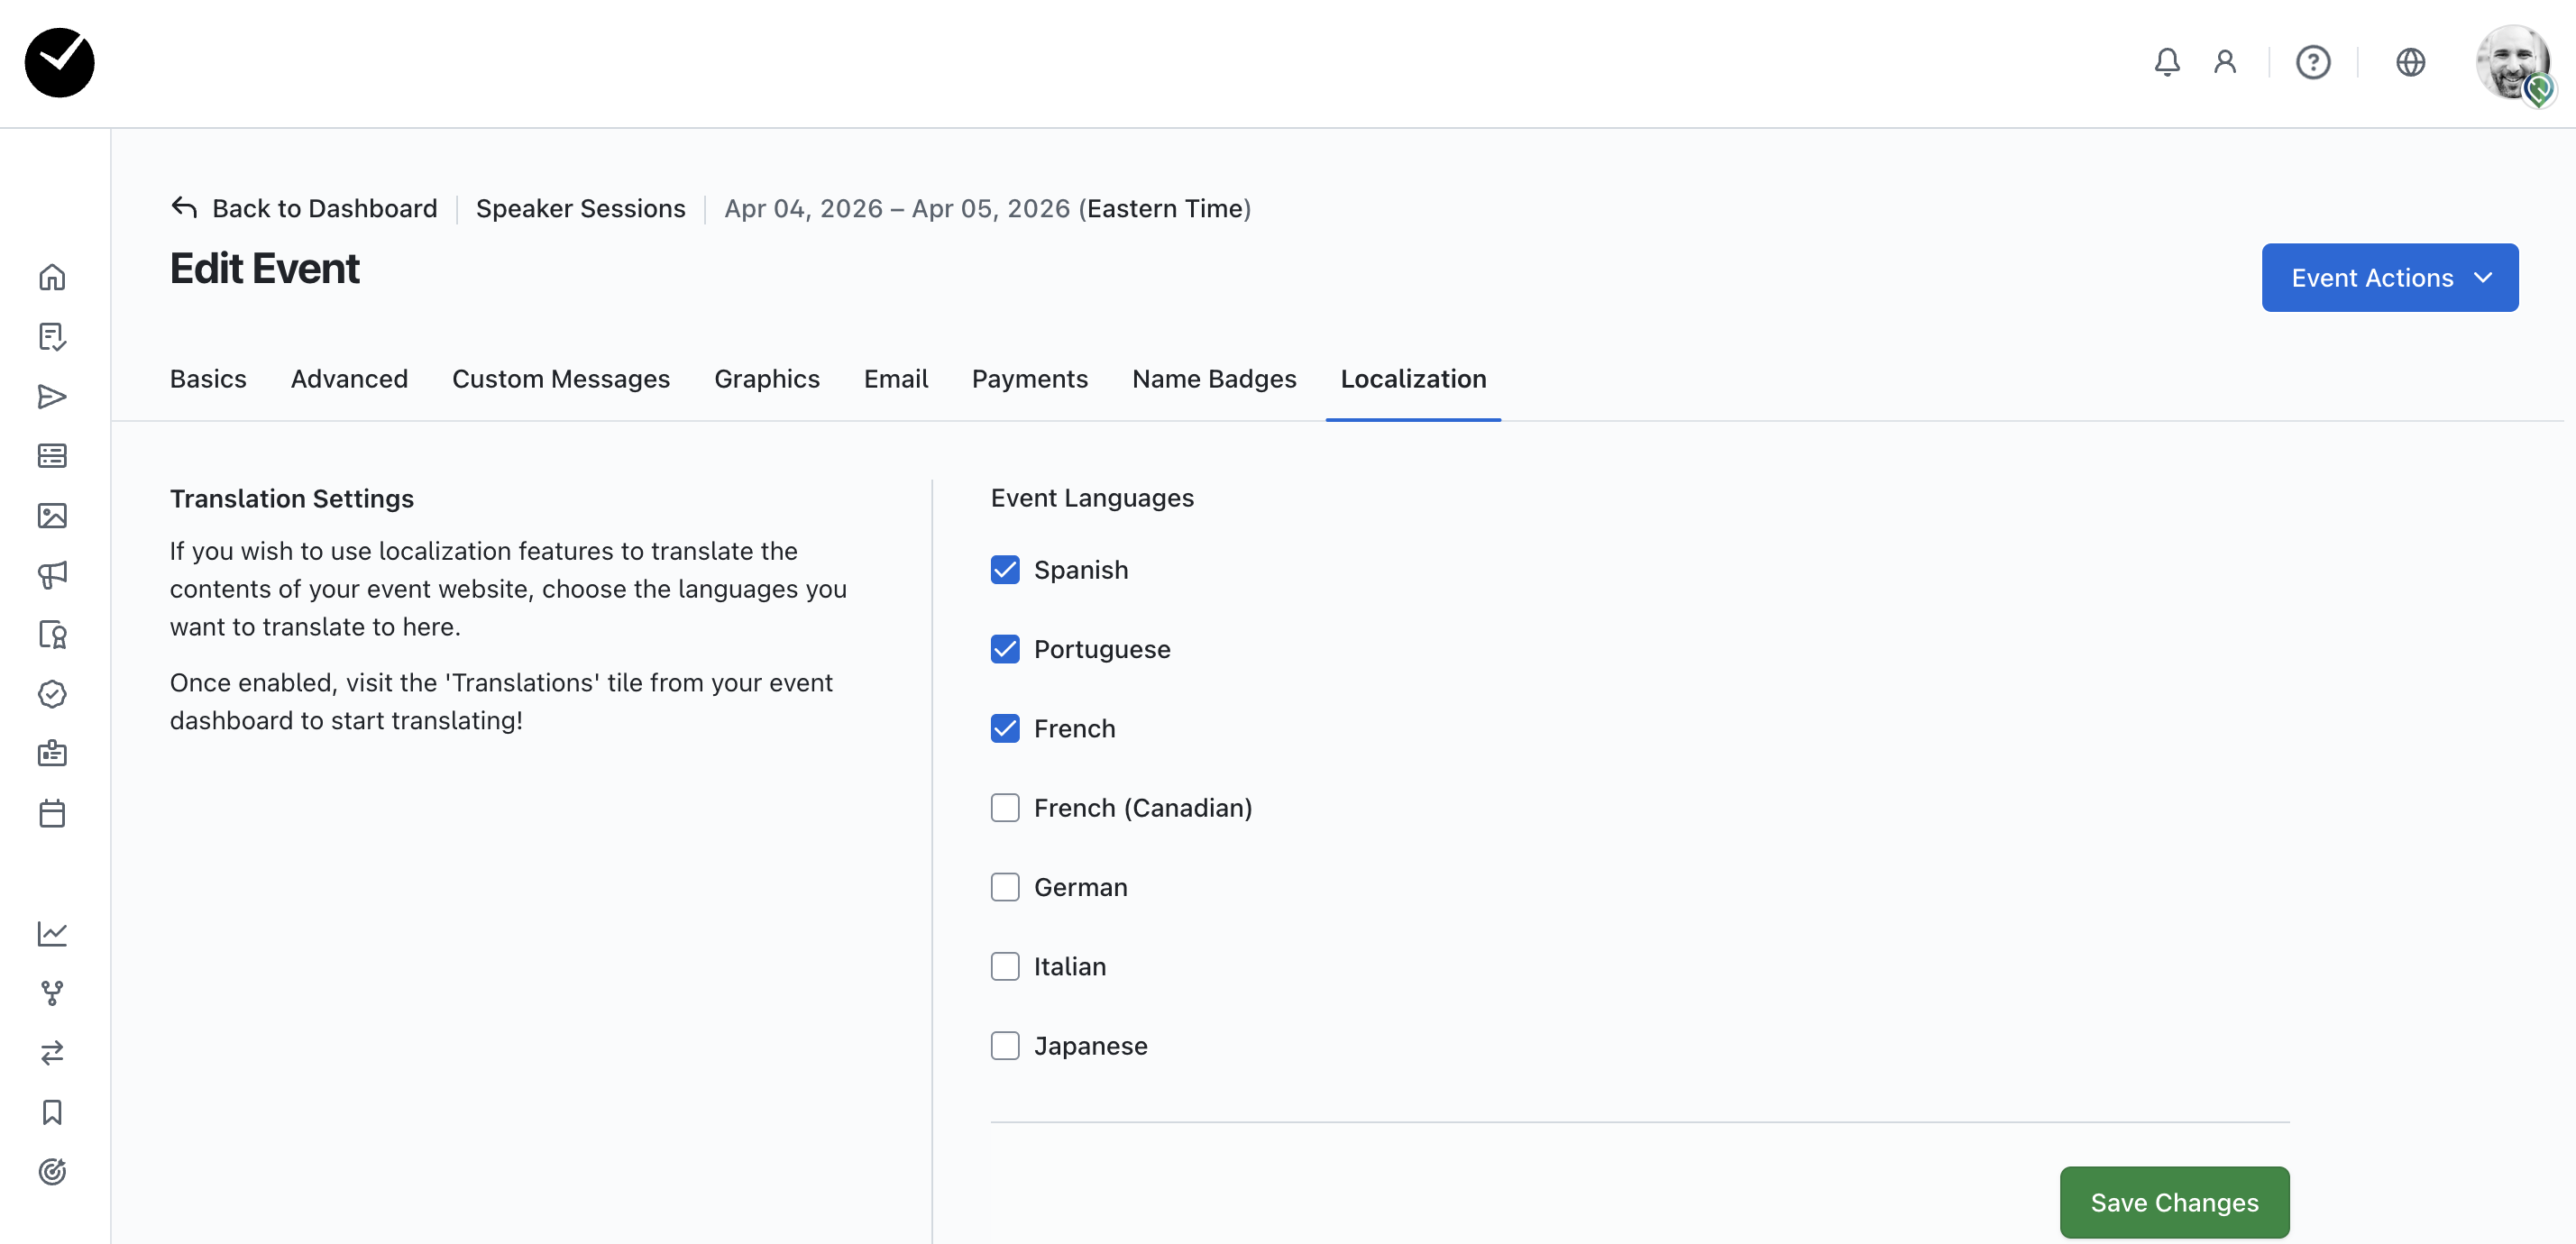The image size is (2576, 1244).
Task: Switch to the Payments tab
Action: (x=1029, y=379)
